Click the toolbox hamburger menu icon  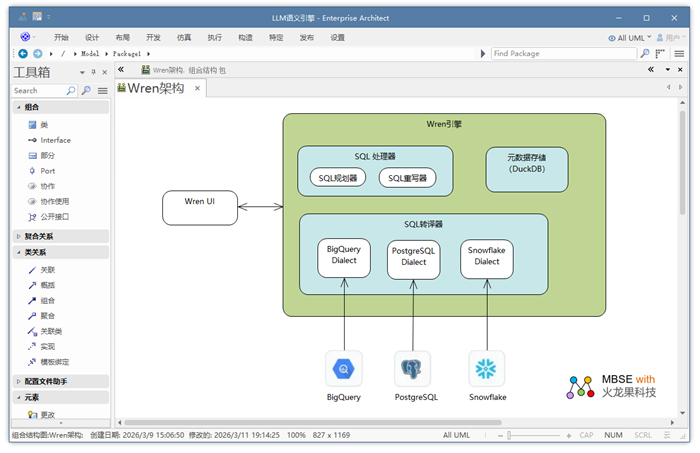102,90
